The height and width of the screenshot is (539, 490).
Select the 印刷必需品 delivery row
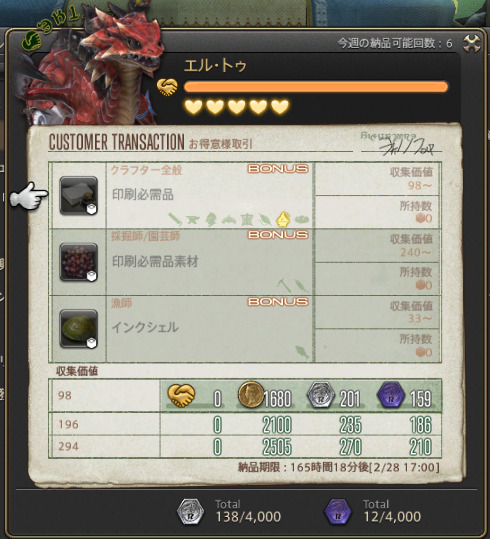pos(245,195)
